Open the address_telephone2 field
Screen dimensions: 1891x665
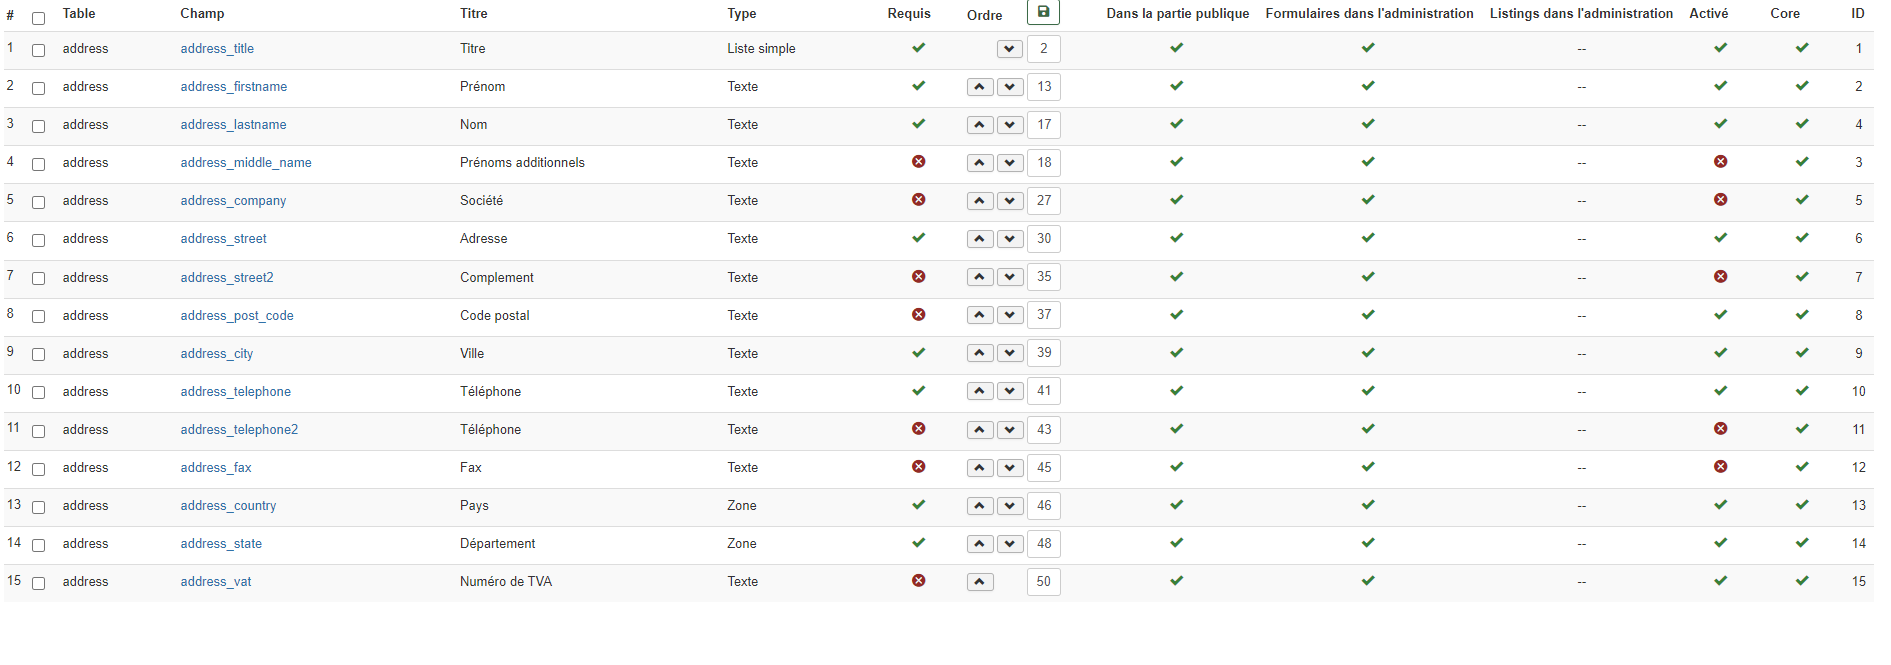point(239,430)
